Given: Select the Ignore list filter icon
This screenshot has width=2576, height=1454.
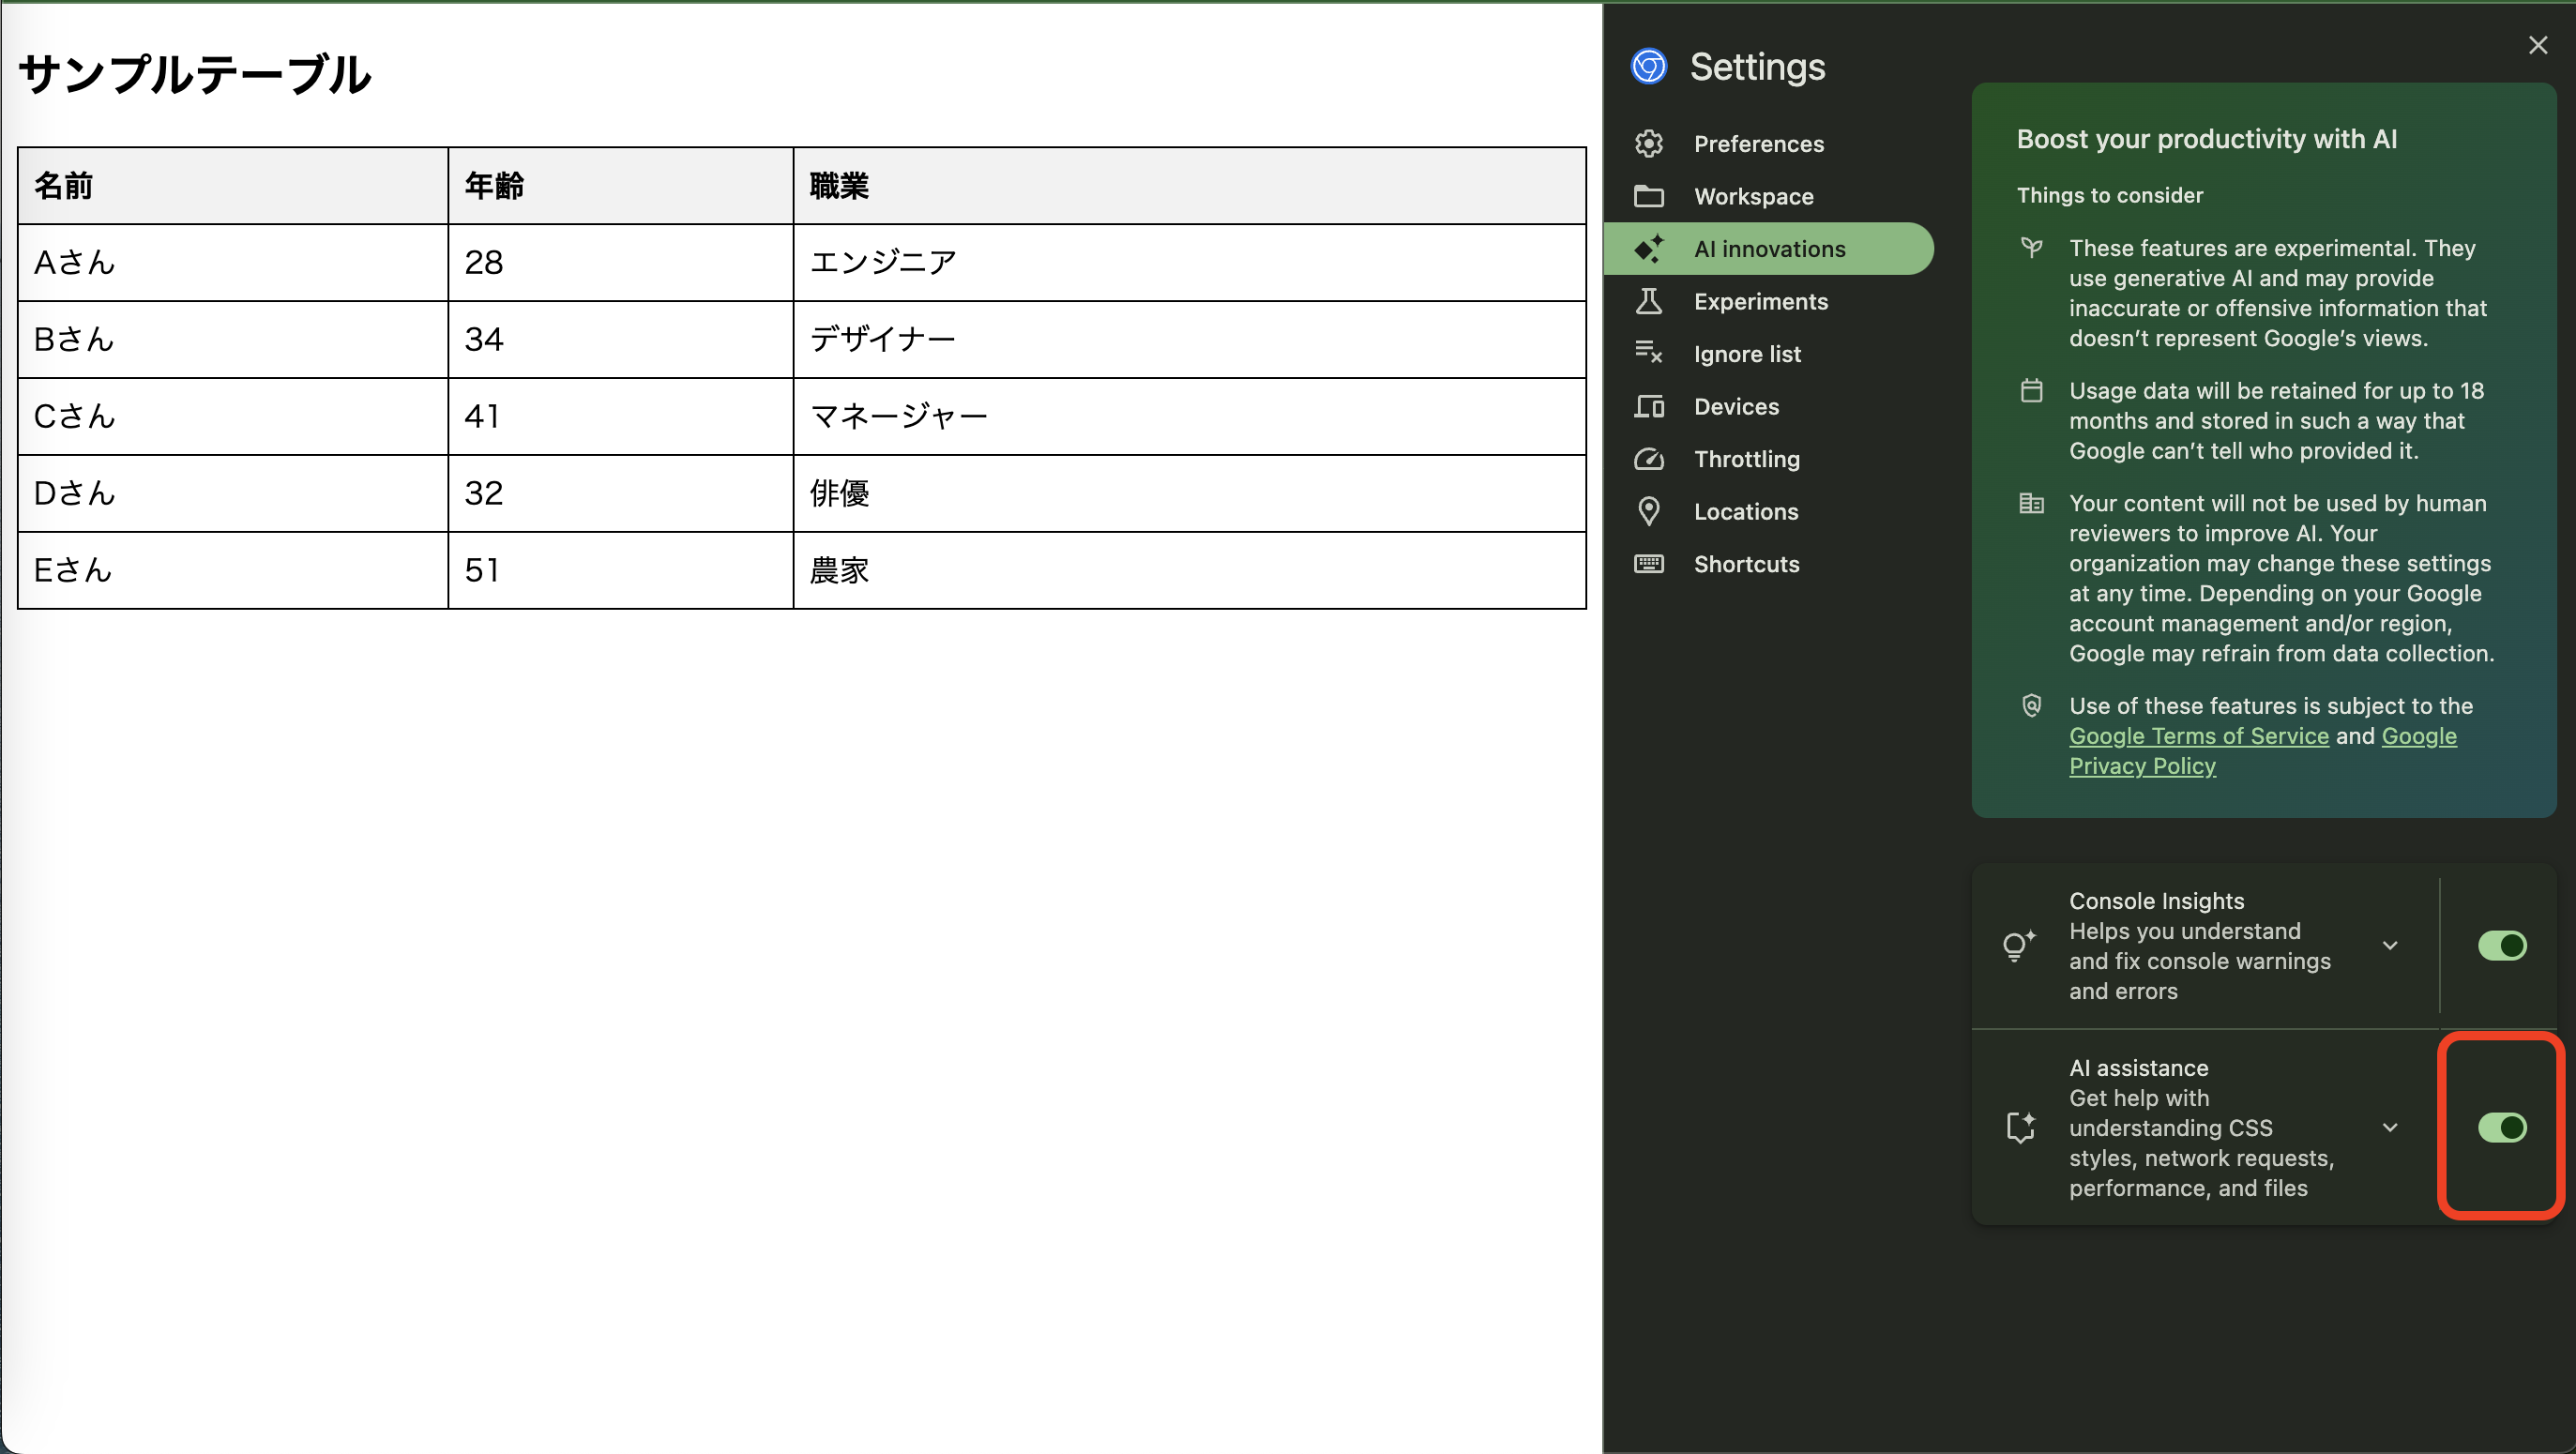Looking at the screenshot, I should pyautogui.click(x=1650, y=353).
